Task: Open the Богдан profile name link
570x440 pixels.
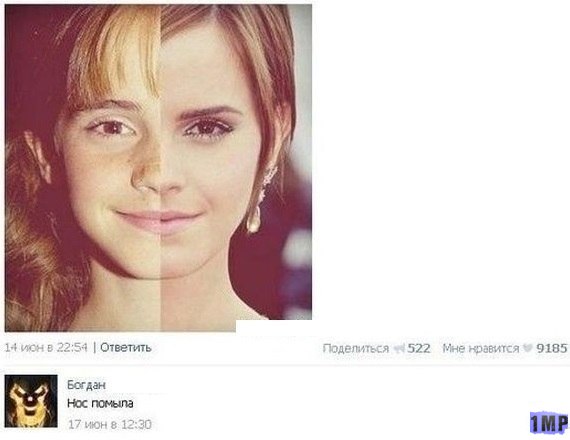Action: [x=86, y=385]
